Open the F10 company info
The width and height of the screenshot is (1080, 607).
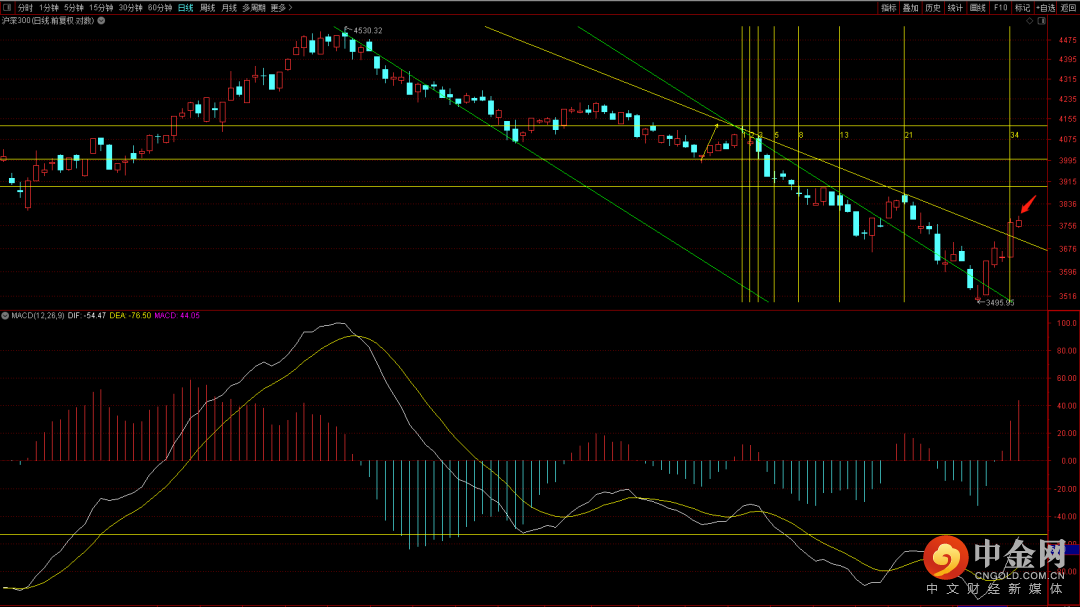point(1000,7)
